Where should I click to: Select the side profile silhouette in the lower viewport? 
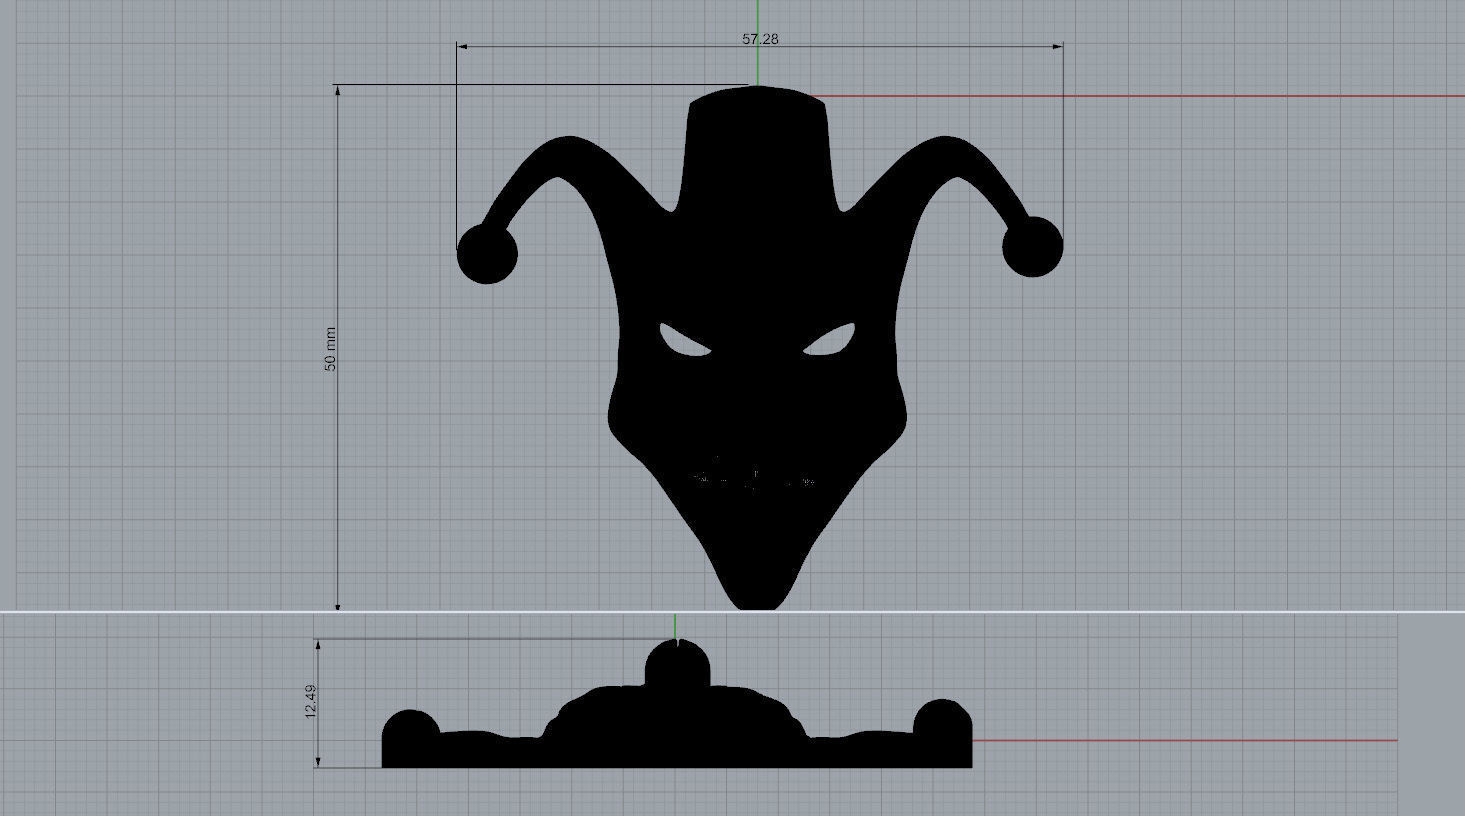pos(677,726)
